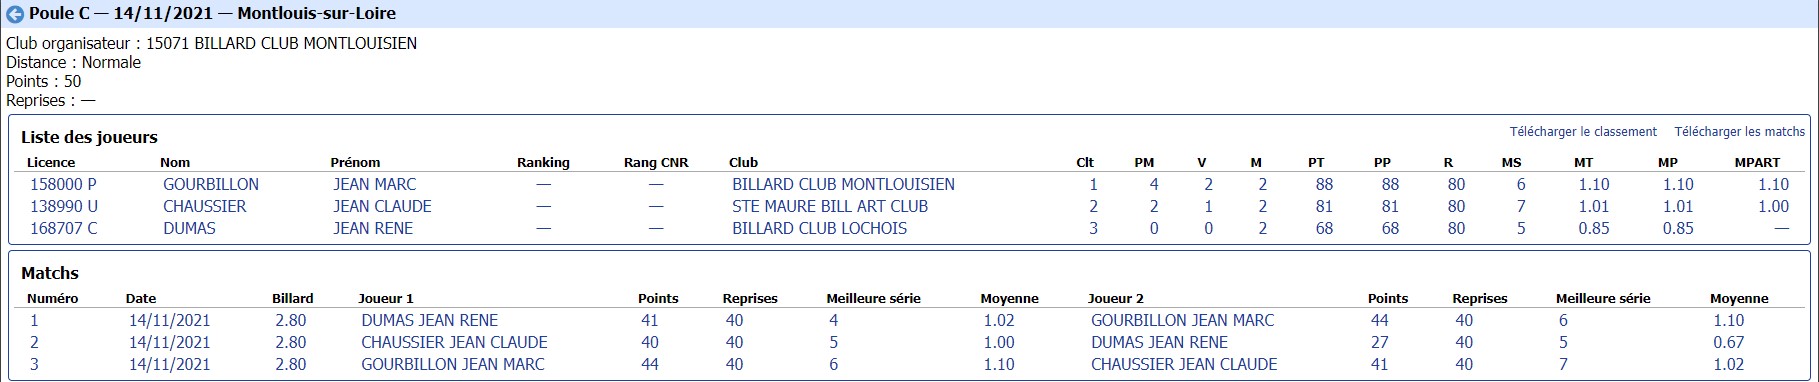Open STE MAURE BILL ART CLUB entry
Viewport: 1819px width, 382px height.
tap(830, 206)
